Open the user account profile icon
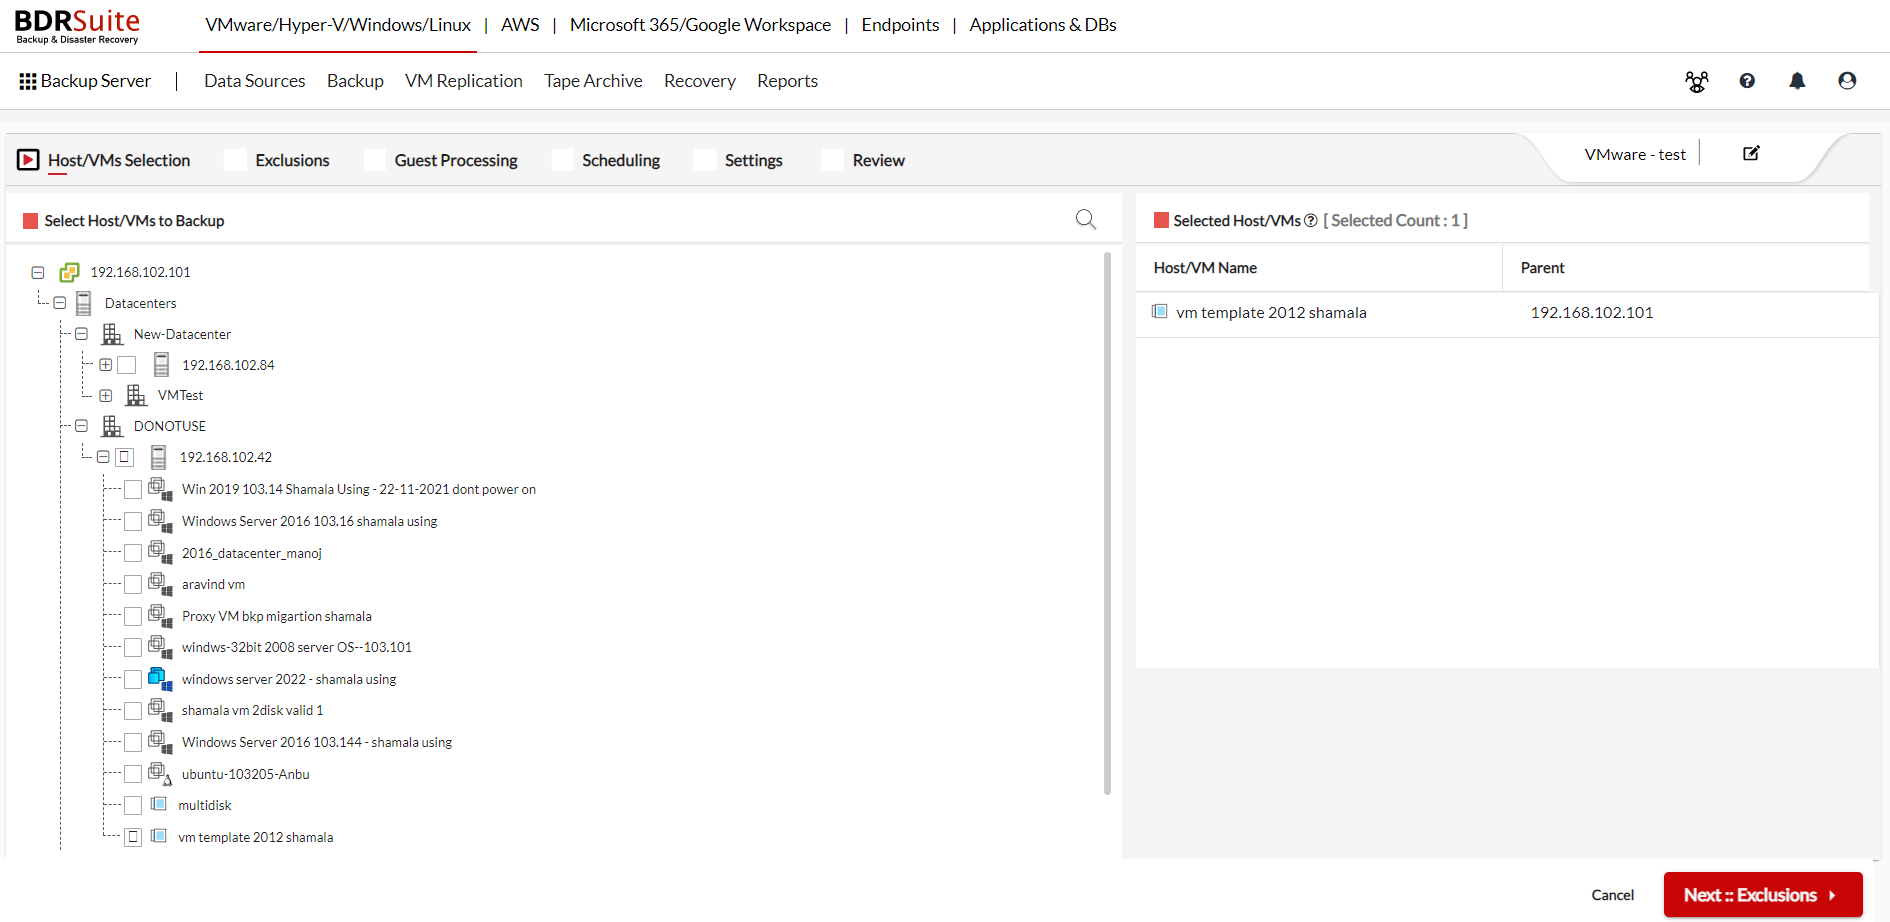Image resolution: width=1890 pixels, height=922 pixels. 1847,81
